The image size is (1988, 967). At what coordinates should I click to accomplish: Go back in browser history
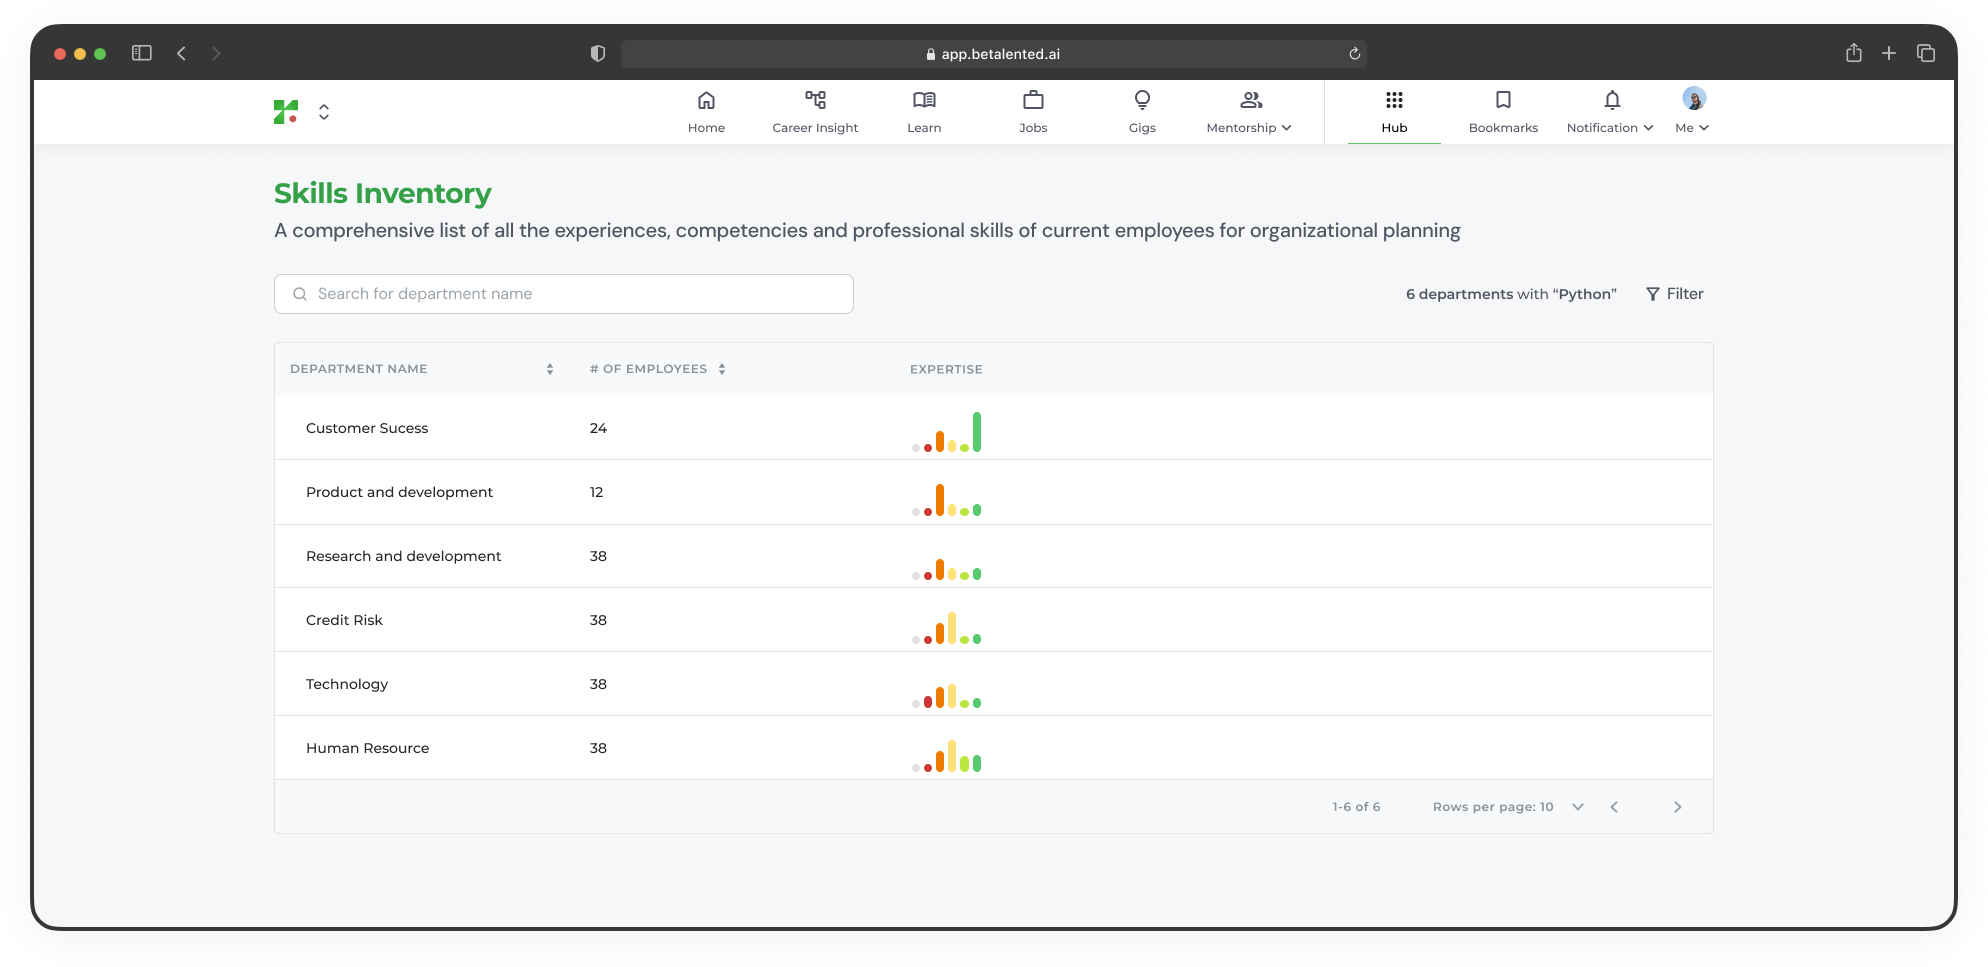point(181,53)
